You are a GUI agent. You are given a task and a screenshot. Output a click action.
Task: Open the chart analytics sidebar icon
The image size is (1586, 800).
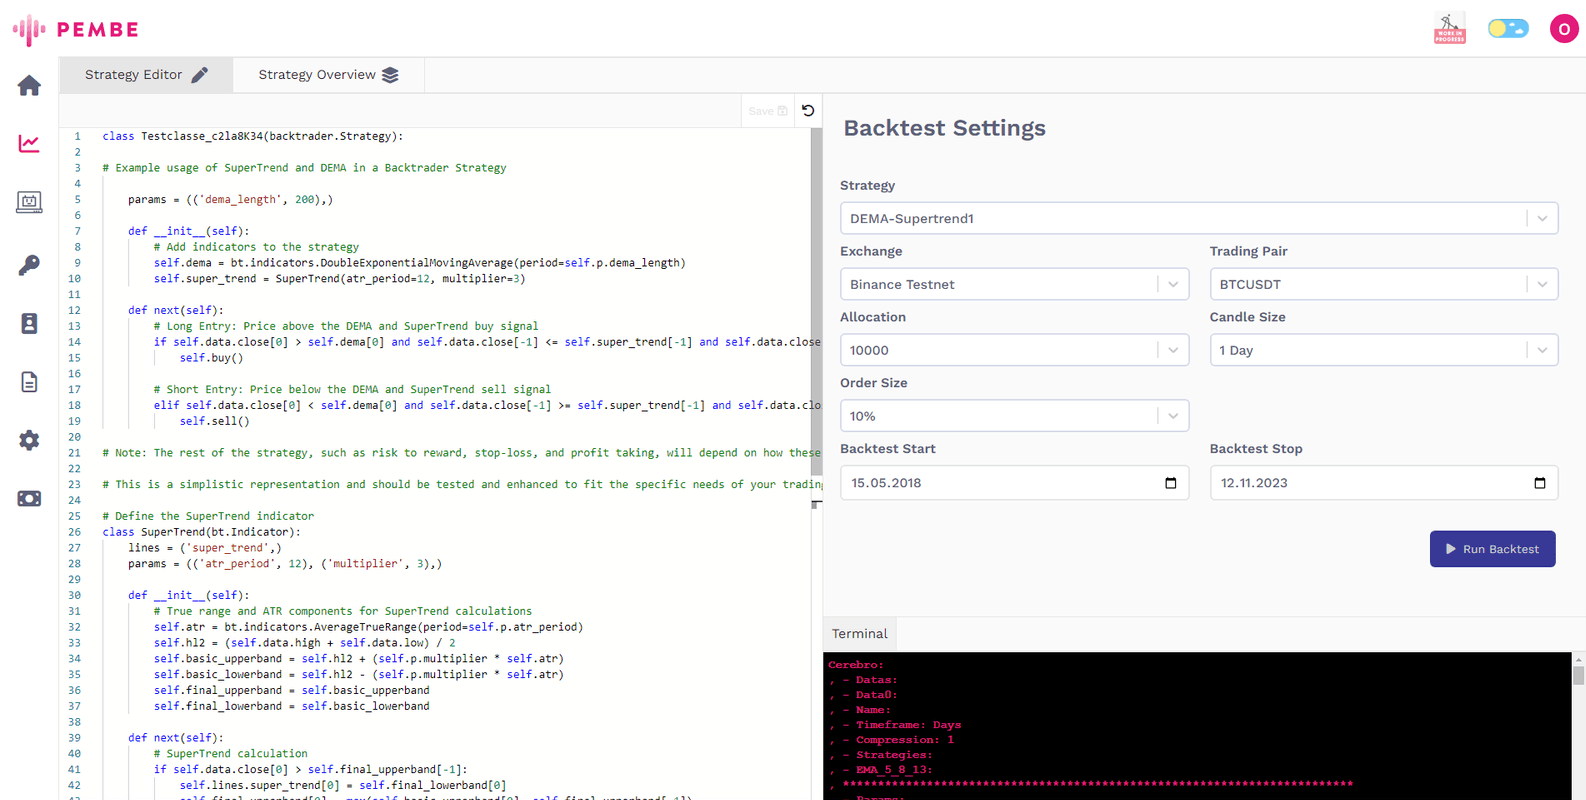click(x=29, y=144)
